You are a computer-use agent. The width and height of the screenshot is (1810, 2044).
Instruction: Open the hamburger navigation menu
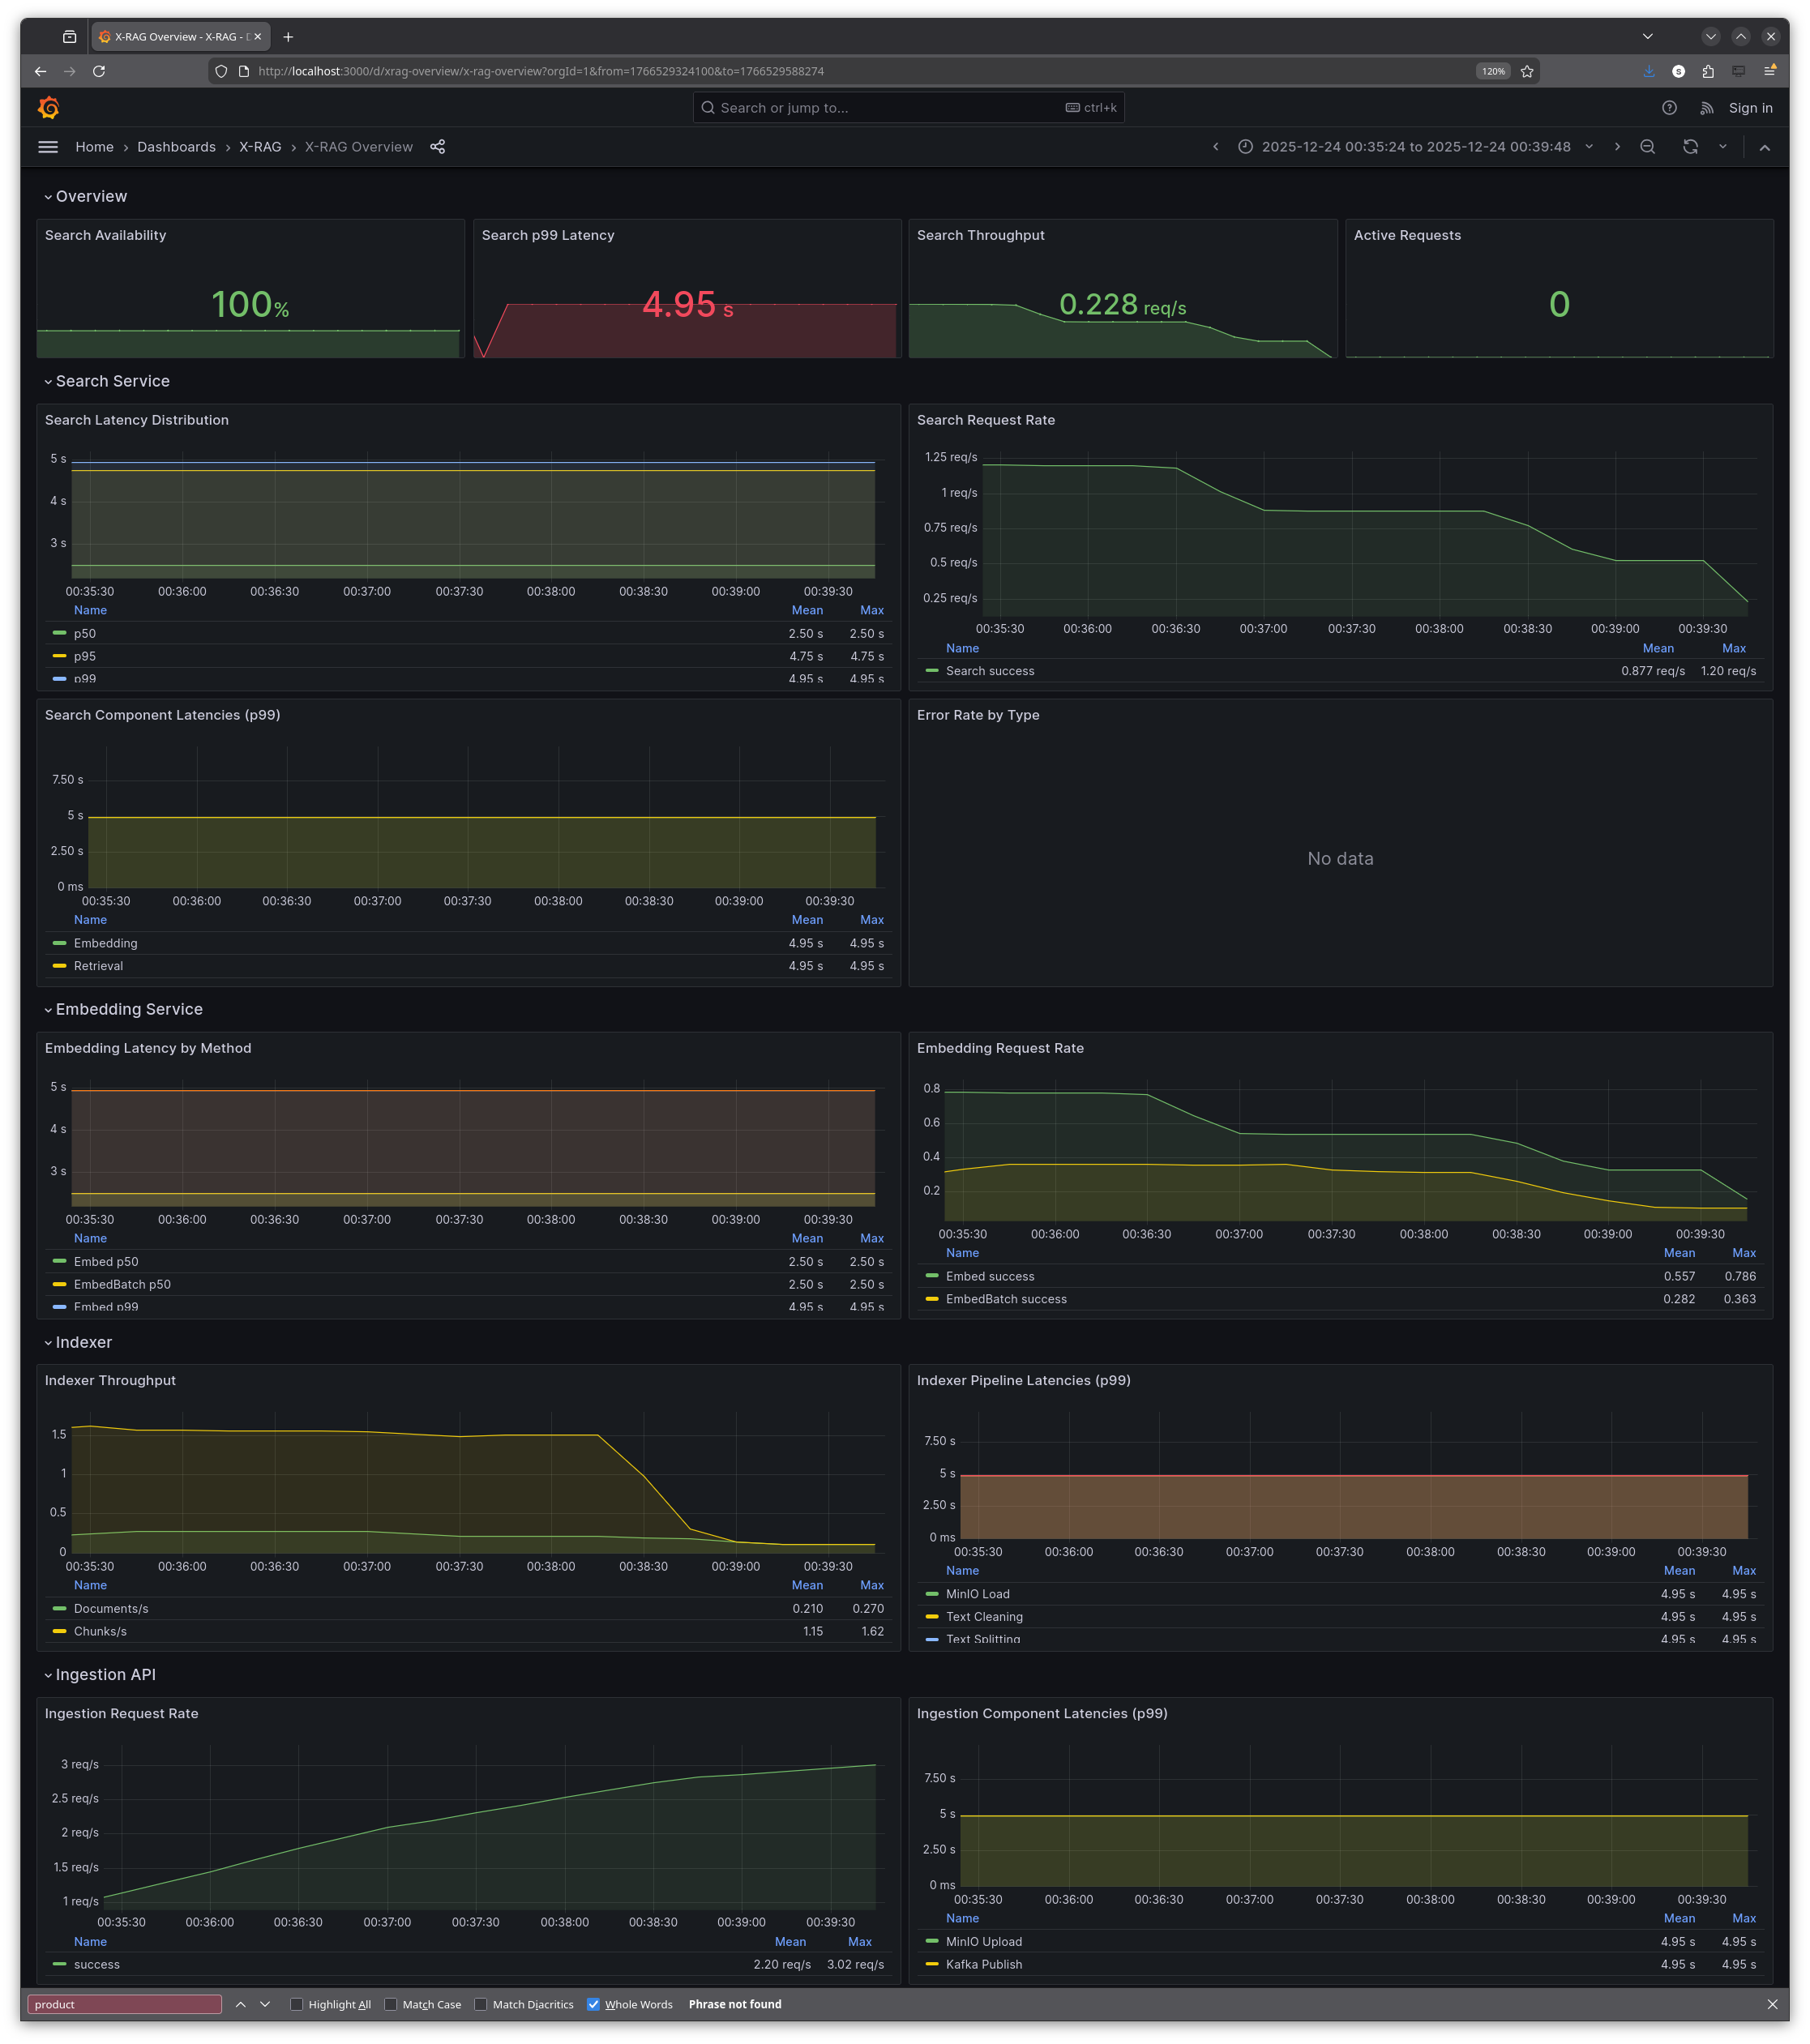(47, 147)
